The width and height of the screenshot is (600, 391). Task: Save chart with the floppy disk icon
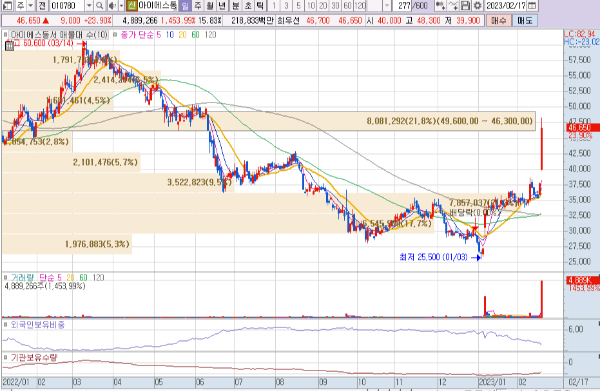tap(465, 5)
